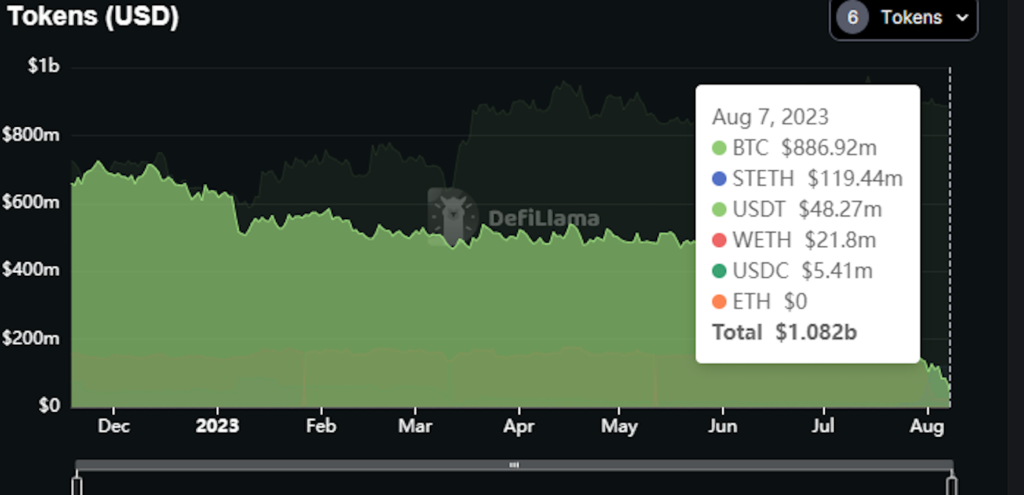Click the USDT value '$48.27m'
Screen dimensions: 1024x495
(840, 210)
